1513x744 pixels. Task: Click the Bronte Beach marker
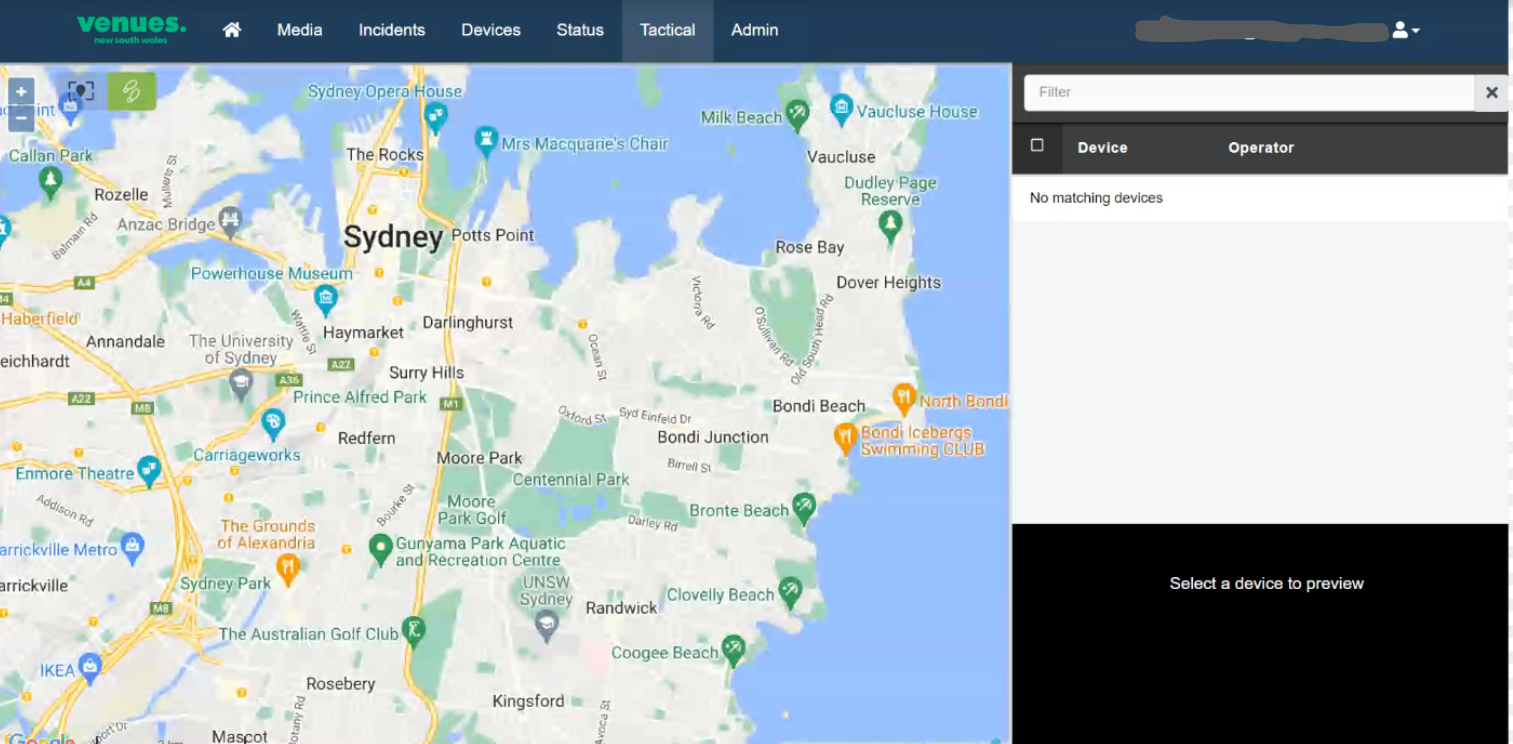[803, 507]
